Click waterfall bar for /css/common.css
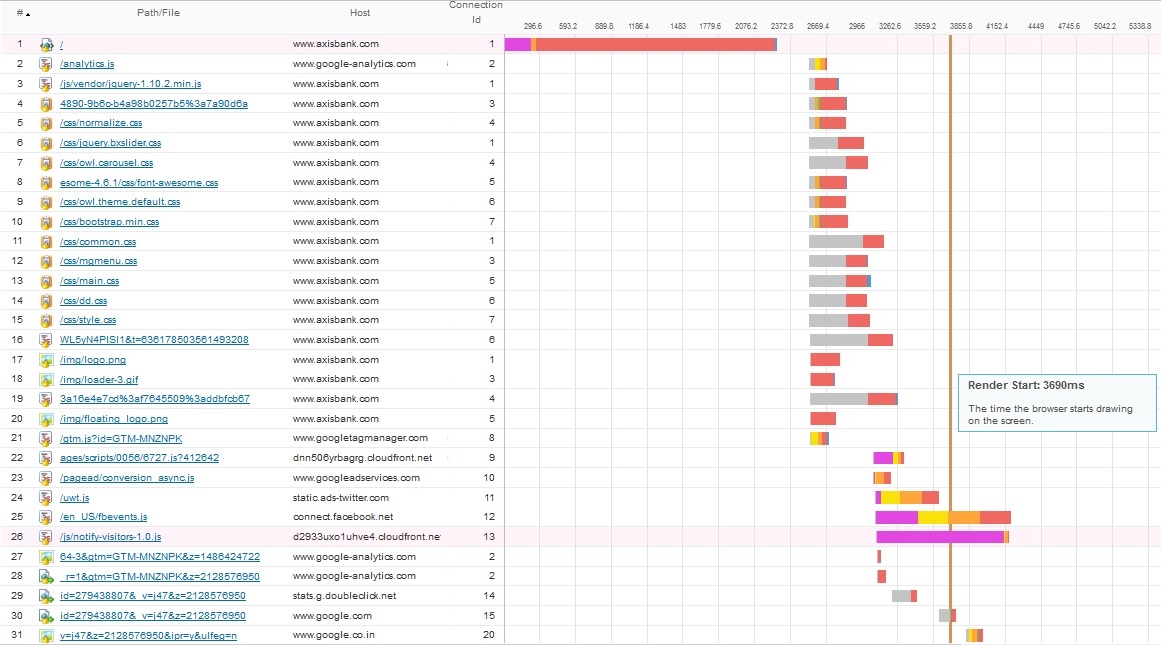 coord(846,241)
